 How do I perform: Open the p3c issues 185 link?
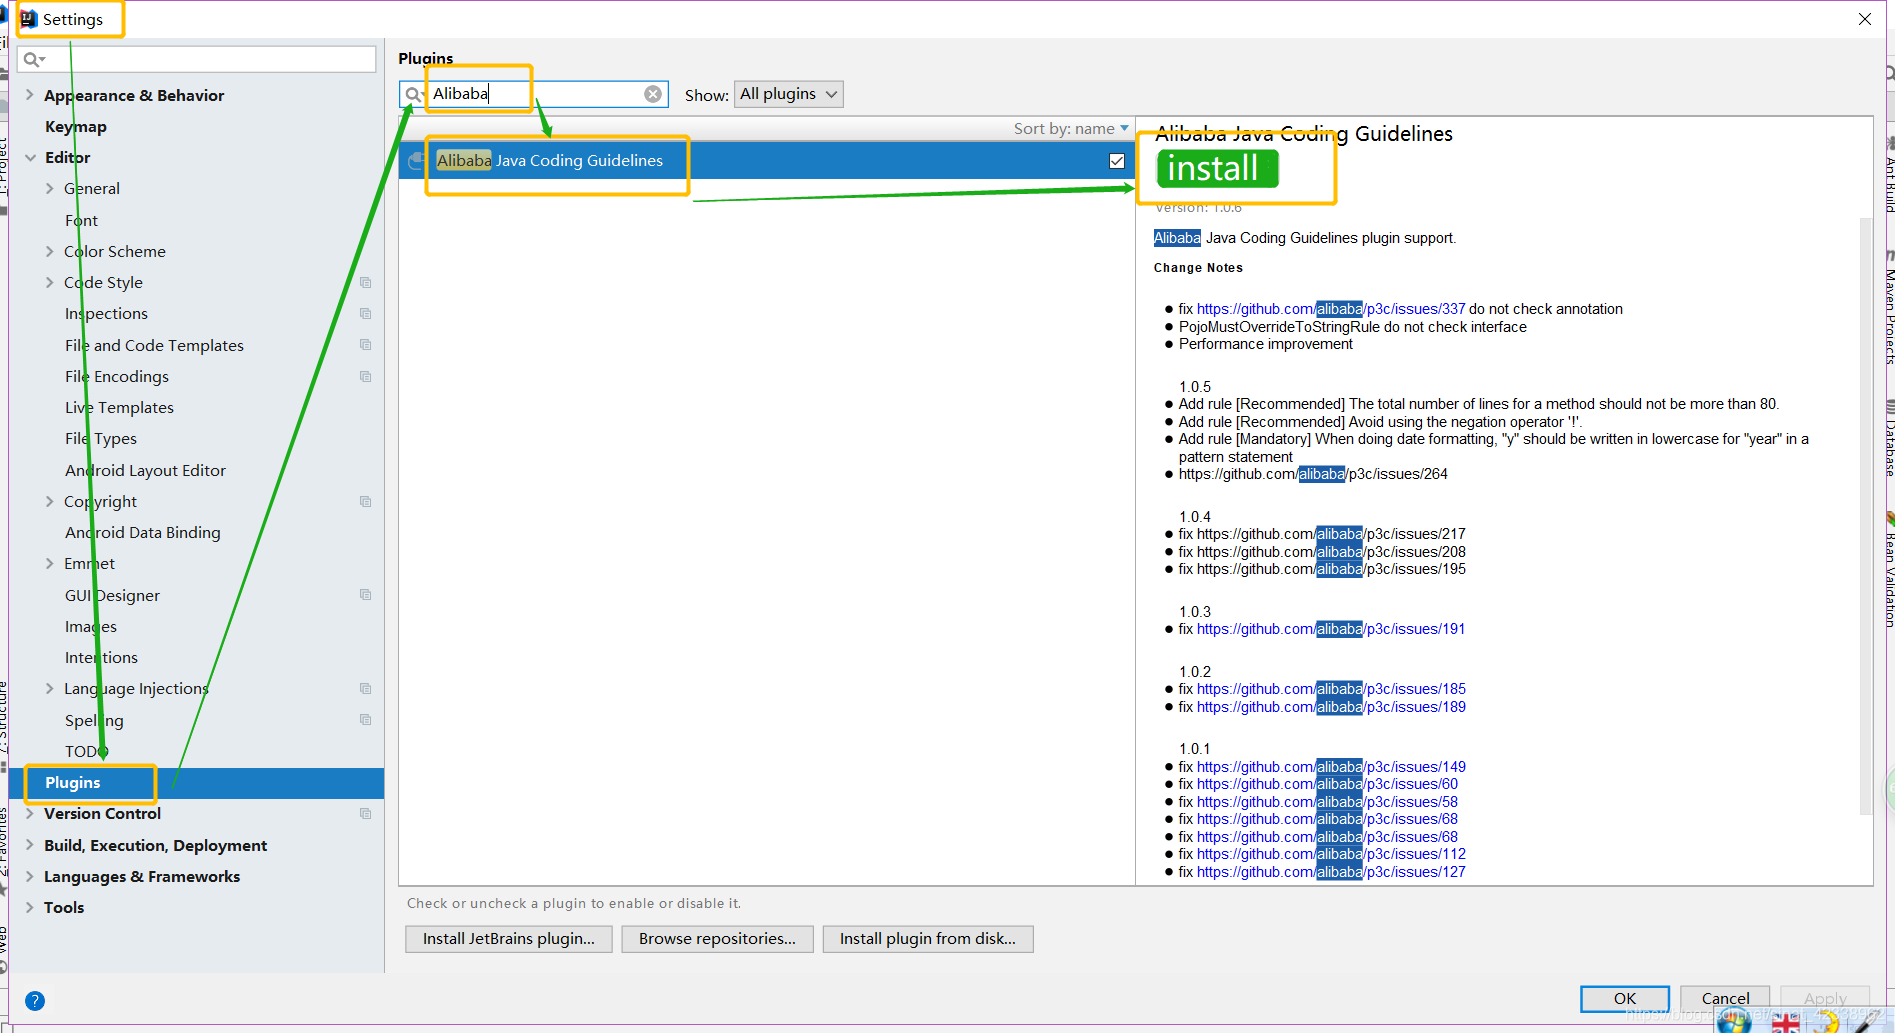click(x=1331, y=689)
